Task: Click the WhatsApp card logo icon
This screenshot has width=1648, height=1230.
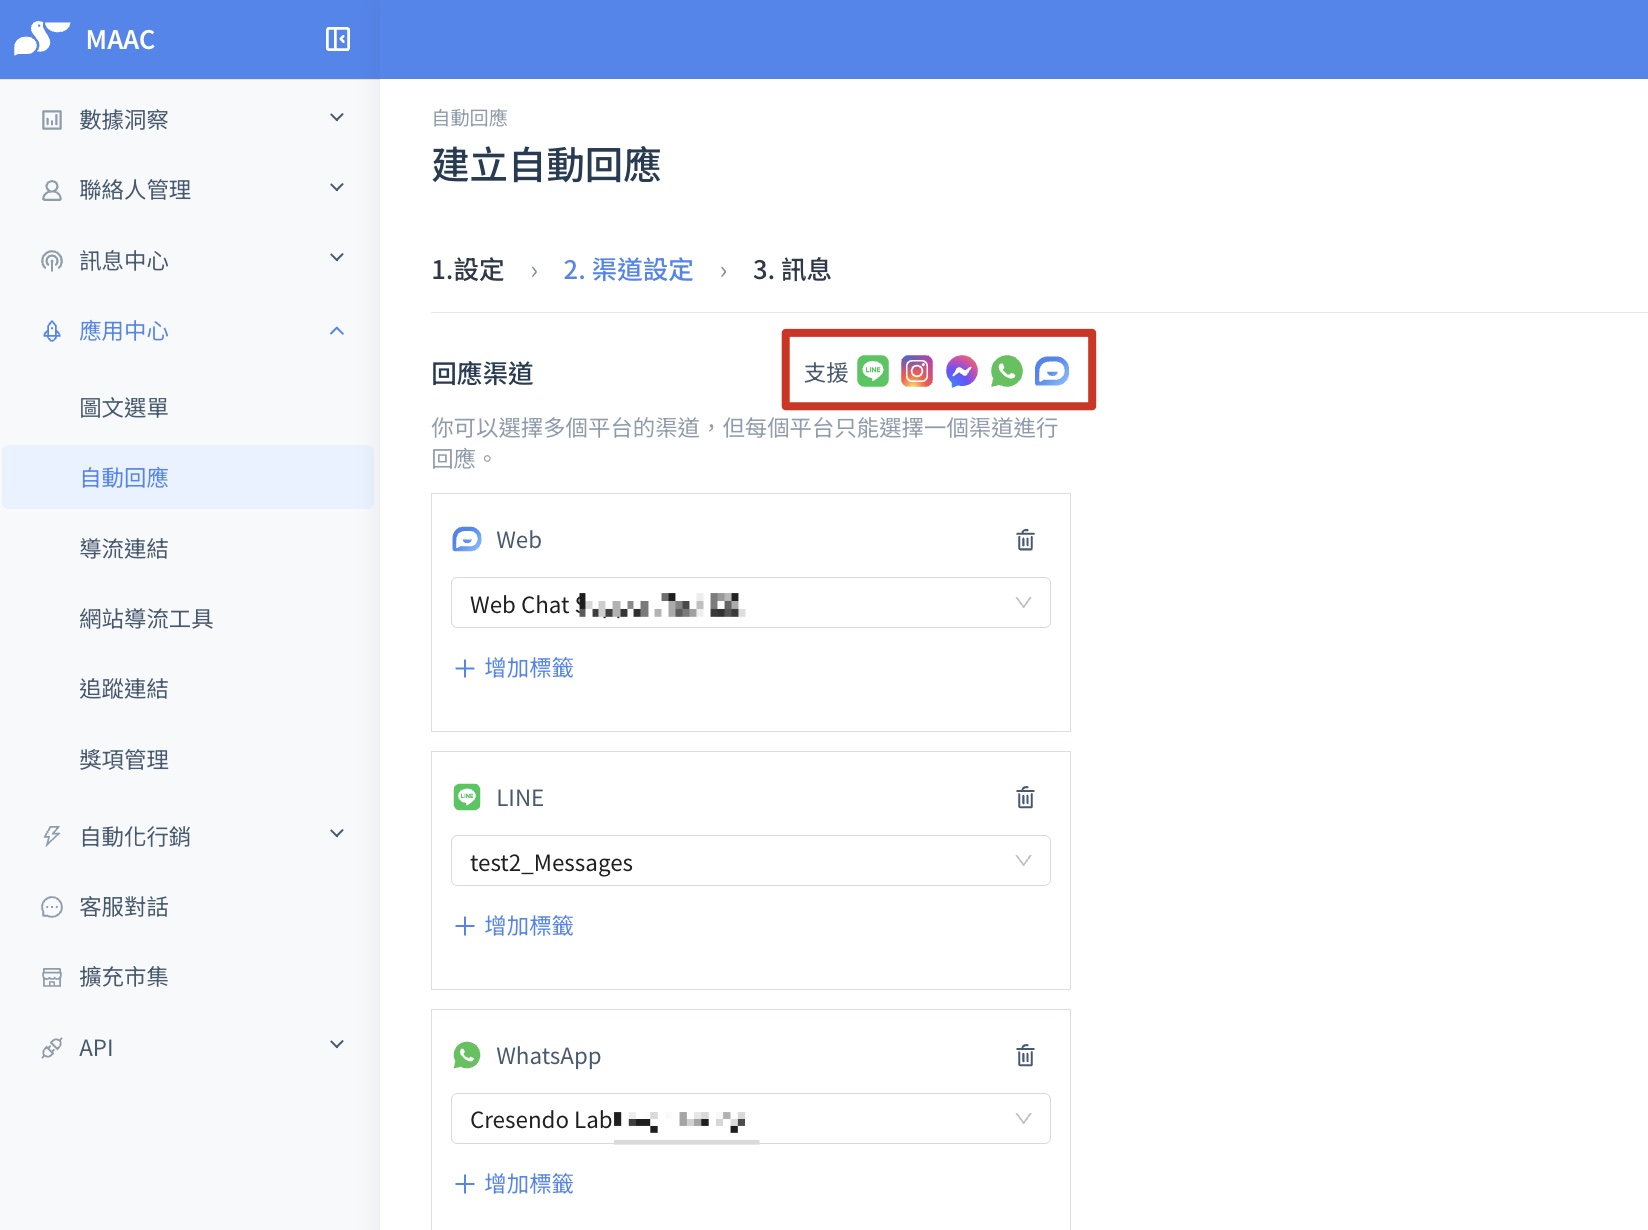Action: pos(467,1055)
